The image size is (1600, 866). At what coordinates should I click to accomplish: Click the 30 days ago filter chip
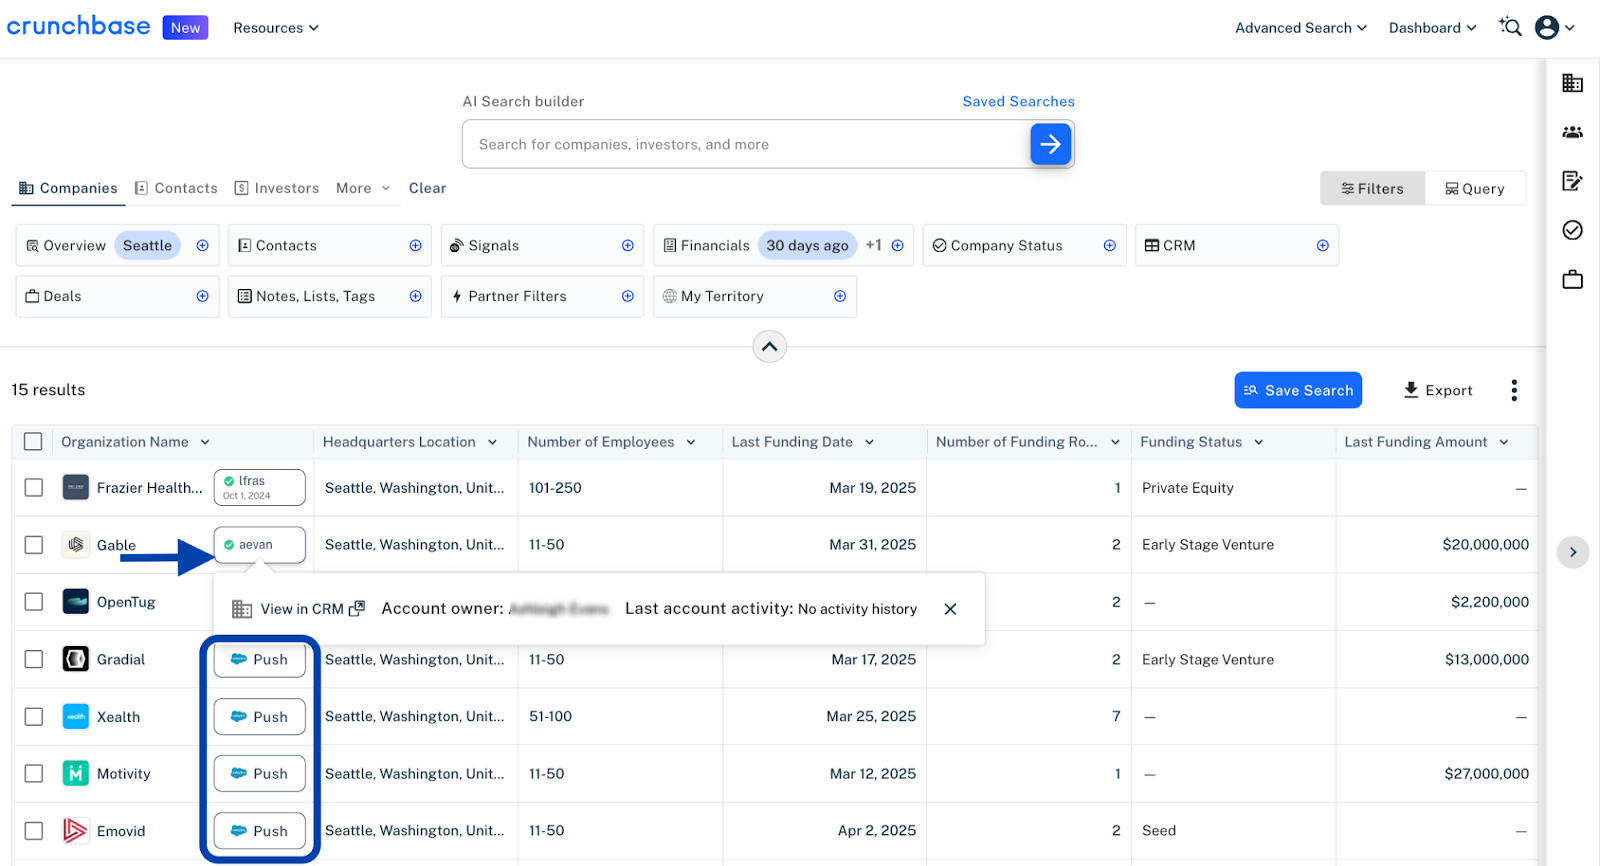807,245
